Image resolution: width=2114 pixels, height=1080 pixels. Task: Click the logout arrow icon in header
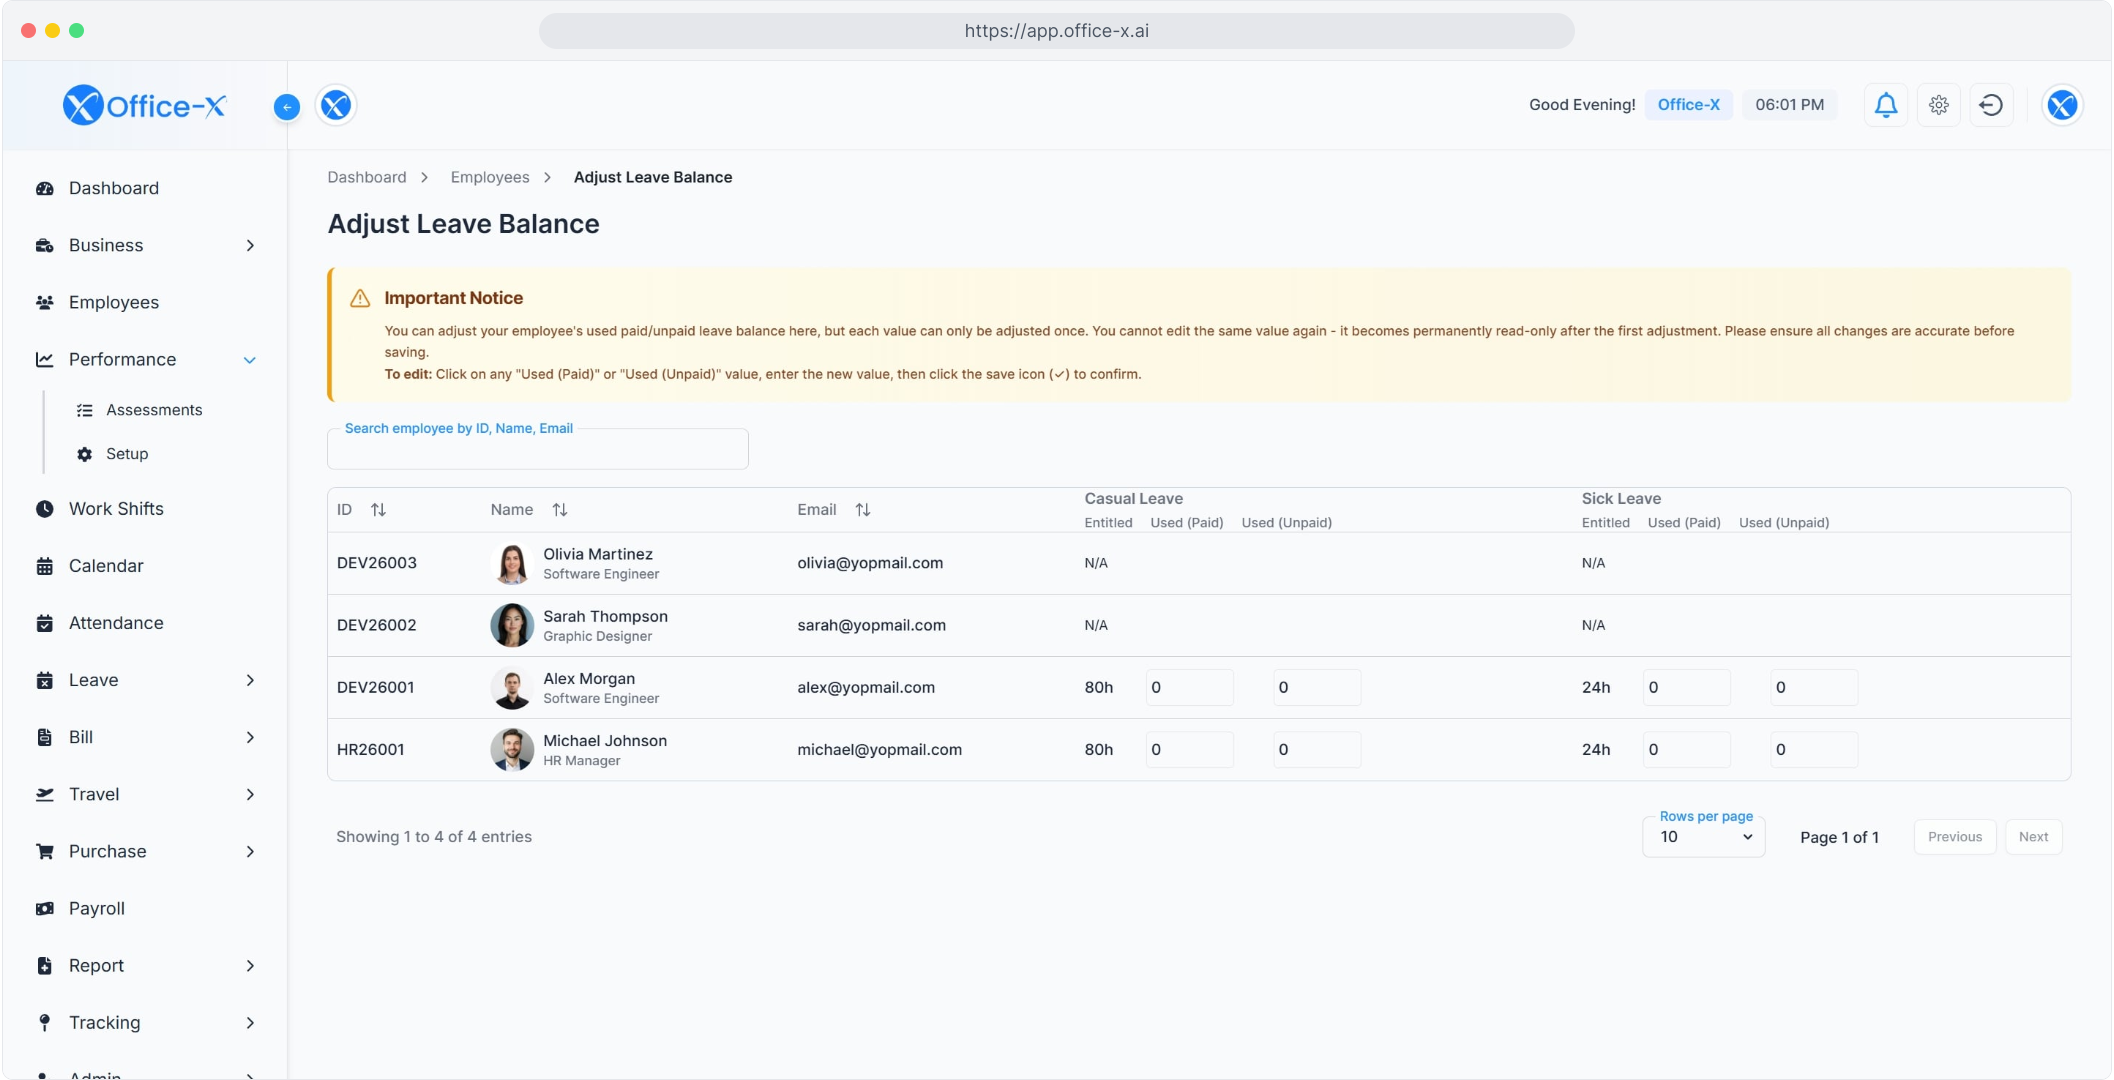coord(1991,105)
